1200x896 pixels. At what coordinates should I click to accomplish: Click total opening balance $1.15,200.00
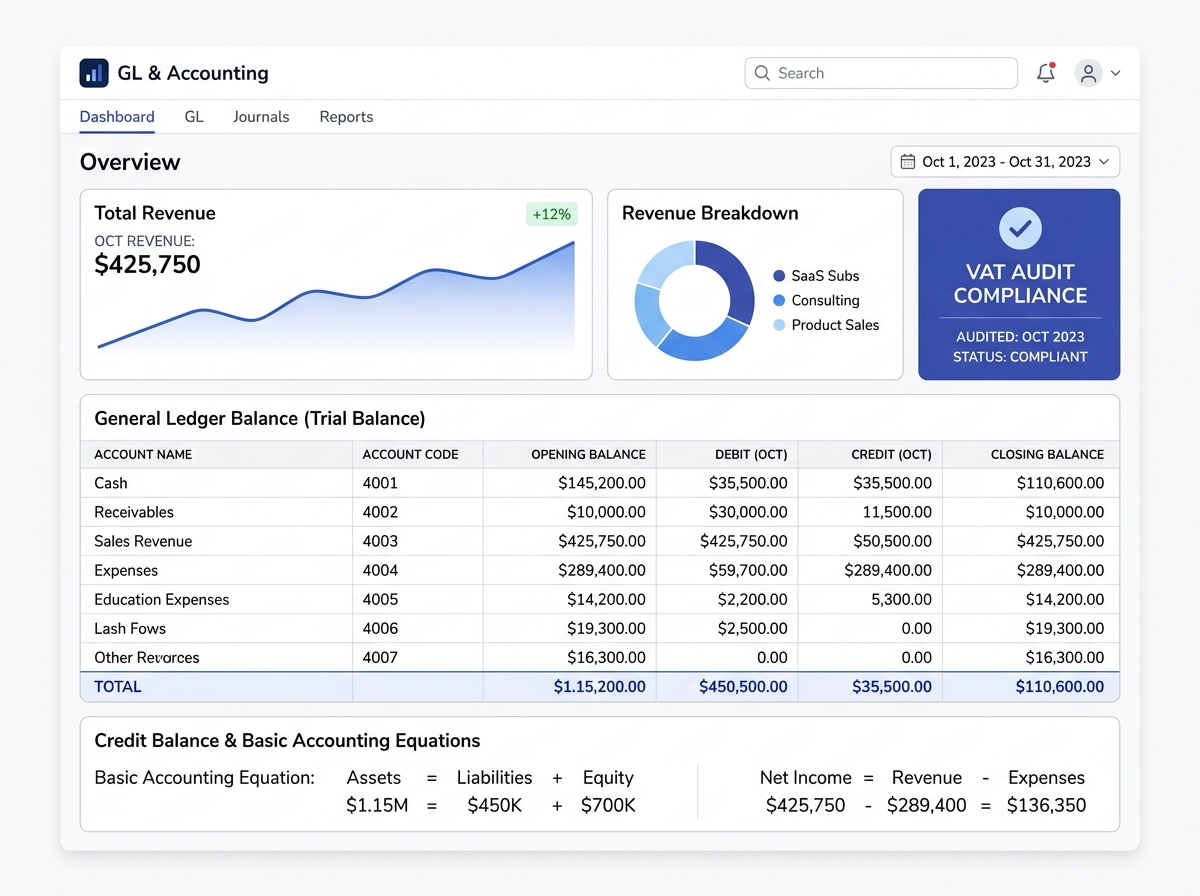(599, 686)
